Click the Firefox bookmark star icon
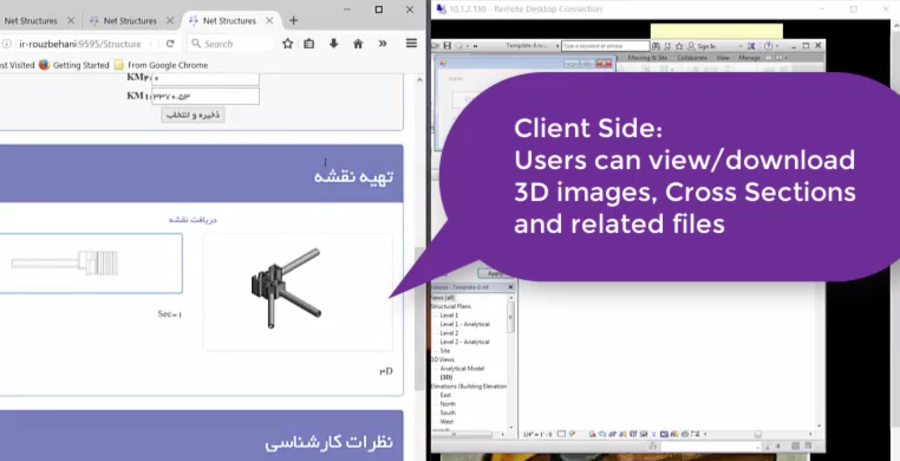This screenshot has height=461, width=900. 288,44
